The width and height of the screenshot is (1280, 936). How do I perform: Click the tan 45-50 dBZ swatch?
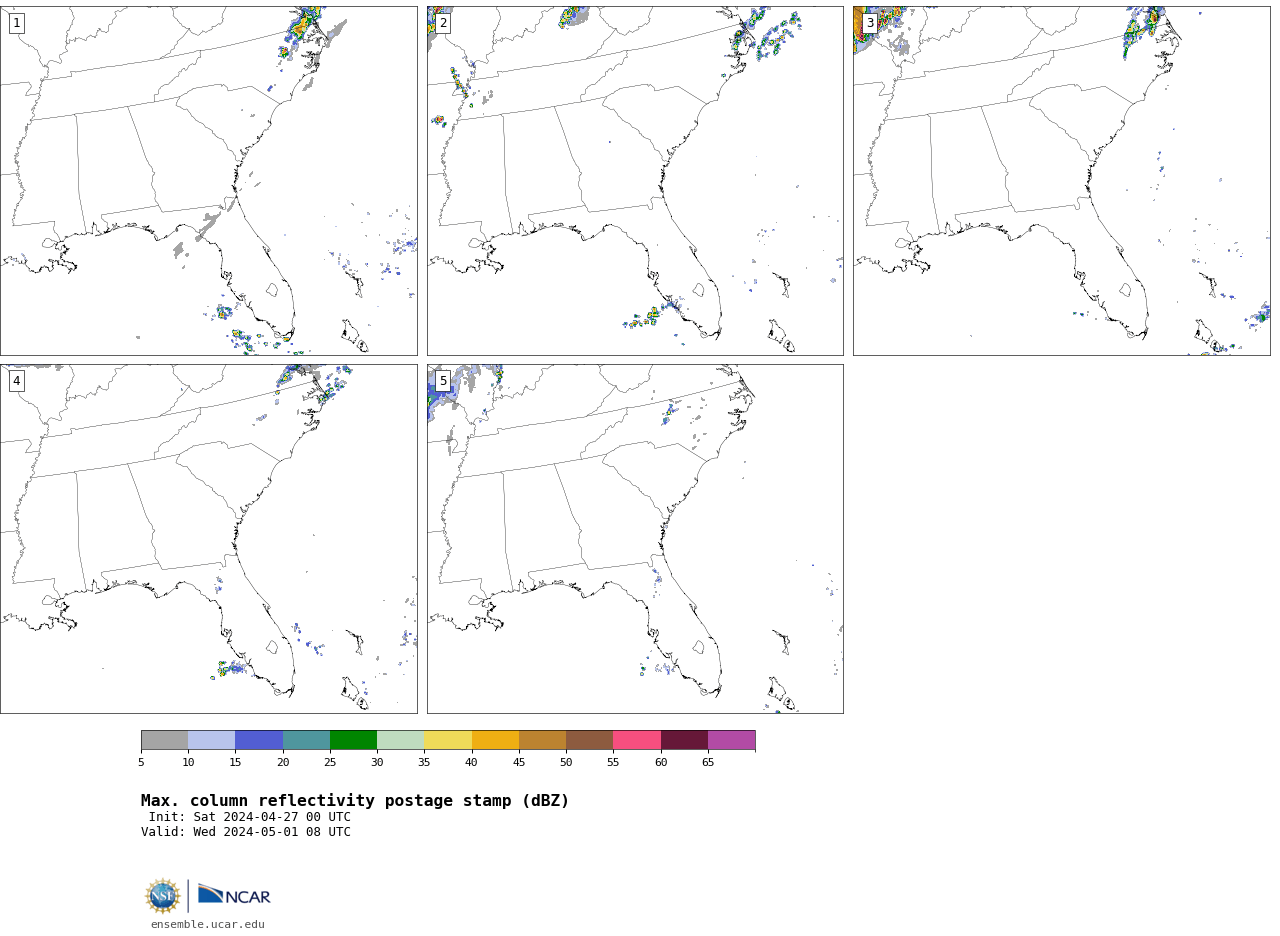(542, 740)
